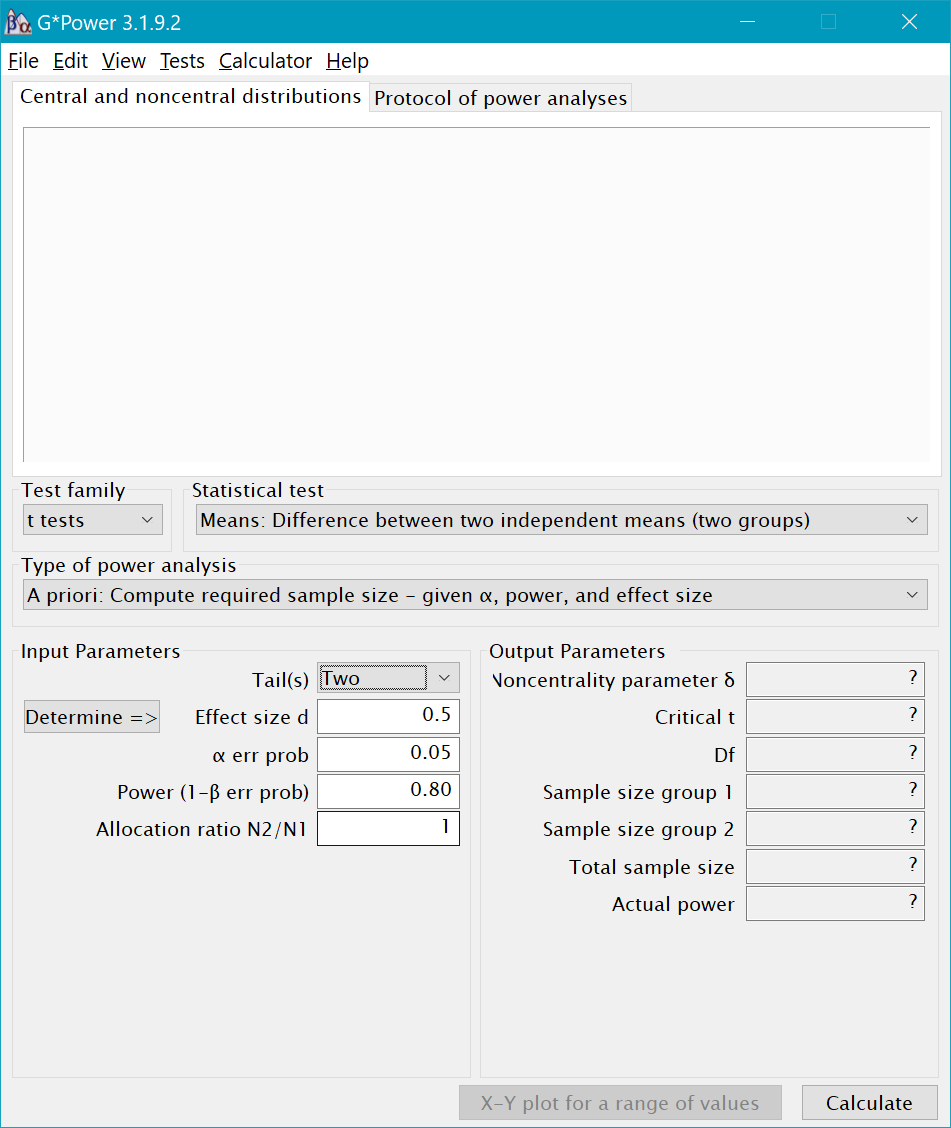The width and height of the screenshot is (951, 1128).
Task: Open the Test family dropdown
Action: coord(92,519)
